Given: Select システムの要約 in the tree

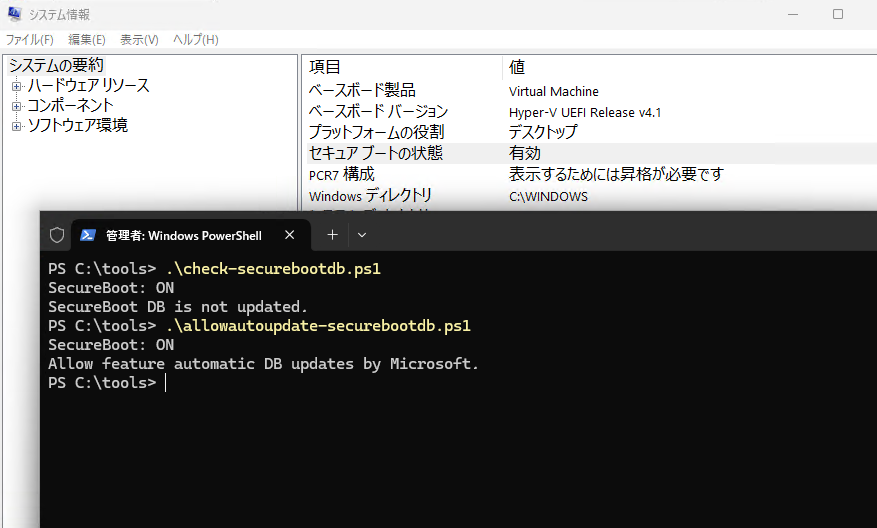Looking at the screenshot, I should (x=56, y=65).
